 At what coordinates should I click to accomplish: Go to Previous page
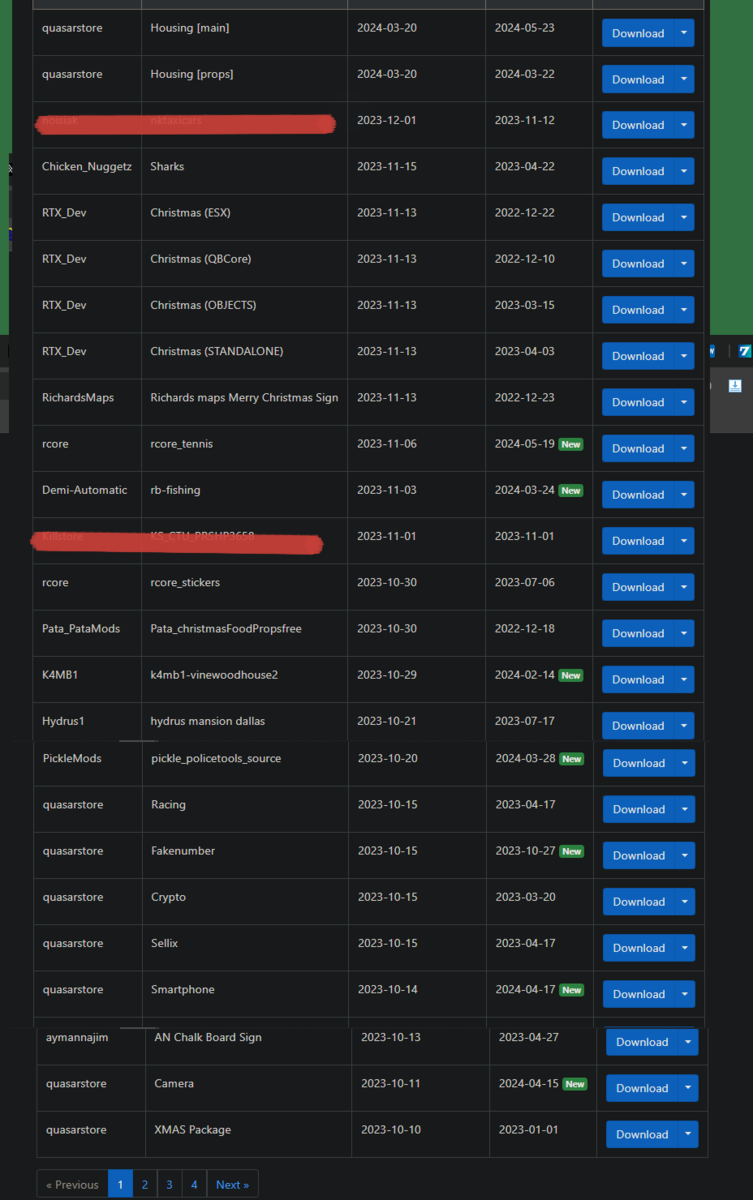click(x=72, y=1184)
